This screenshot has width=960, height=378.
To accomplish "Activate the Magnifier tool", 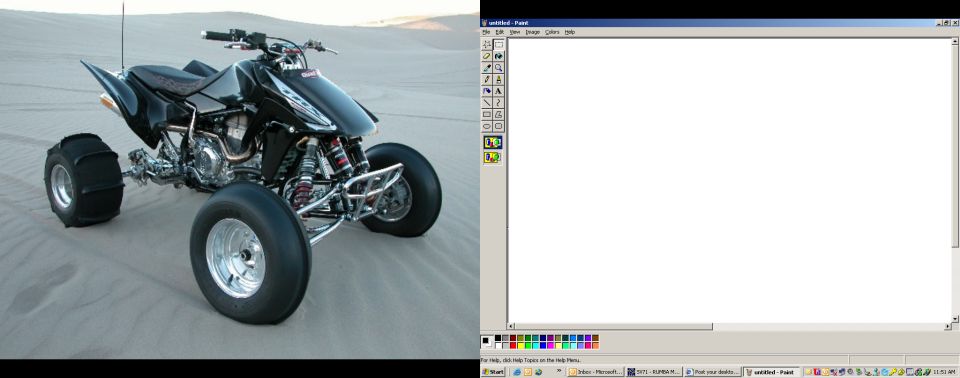I will point(498,67).
